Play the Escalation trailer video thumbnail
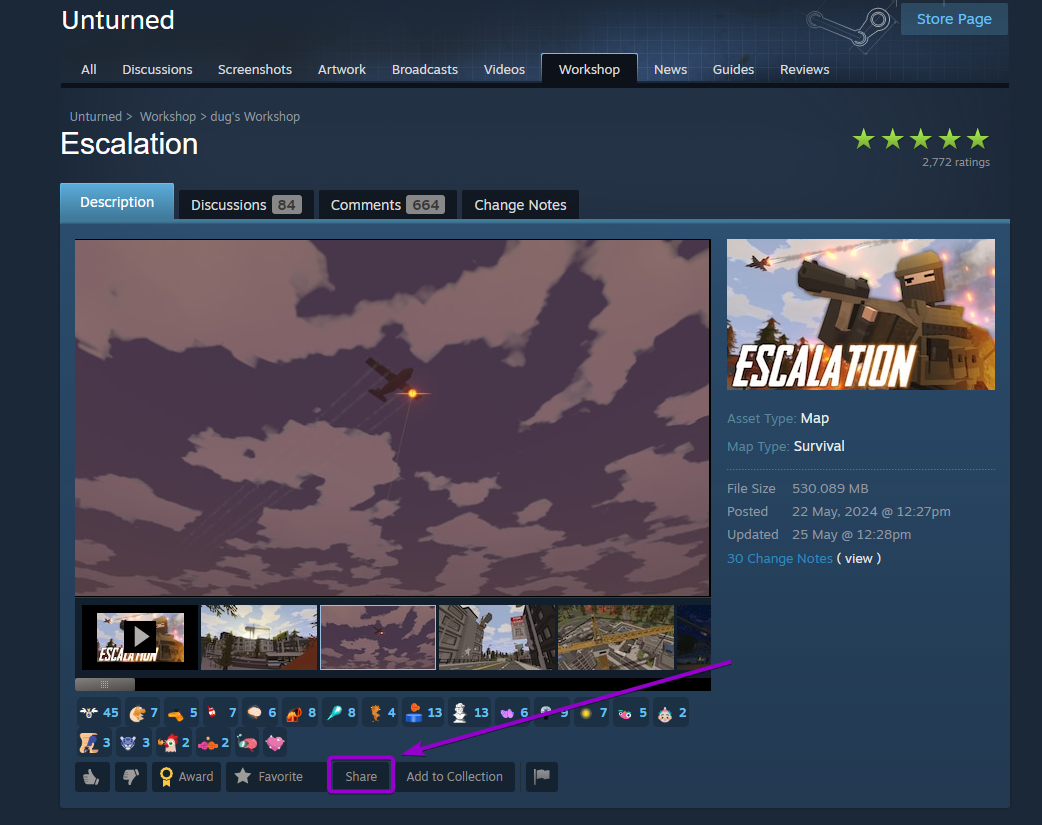The image size is (1042, 825). click(x=140, y=637)
